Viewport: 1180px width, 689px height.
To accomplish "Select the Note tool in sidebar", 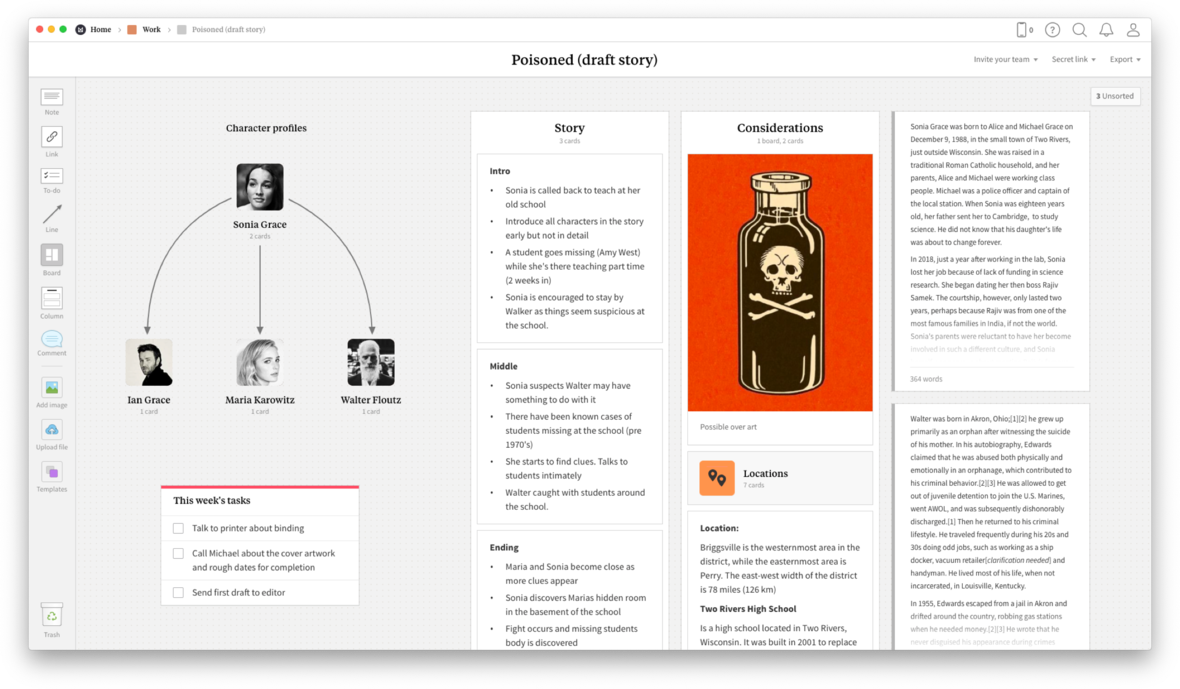I will (52, 97).
